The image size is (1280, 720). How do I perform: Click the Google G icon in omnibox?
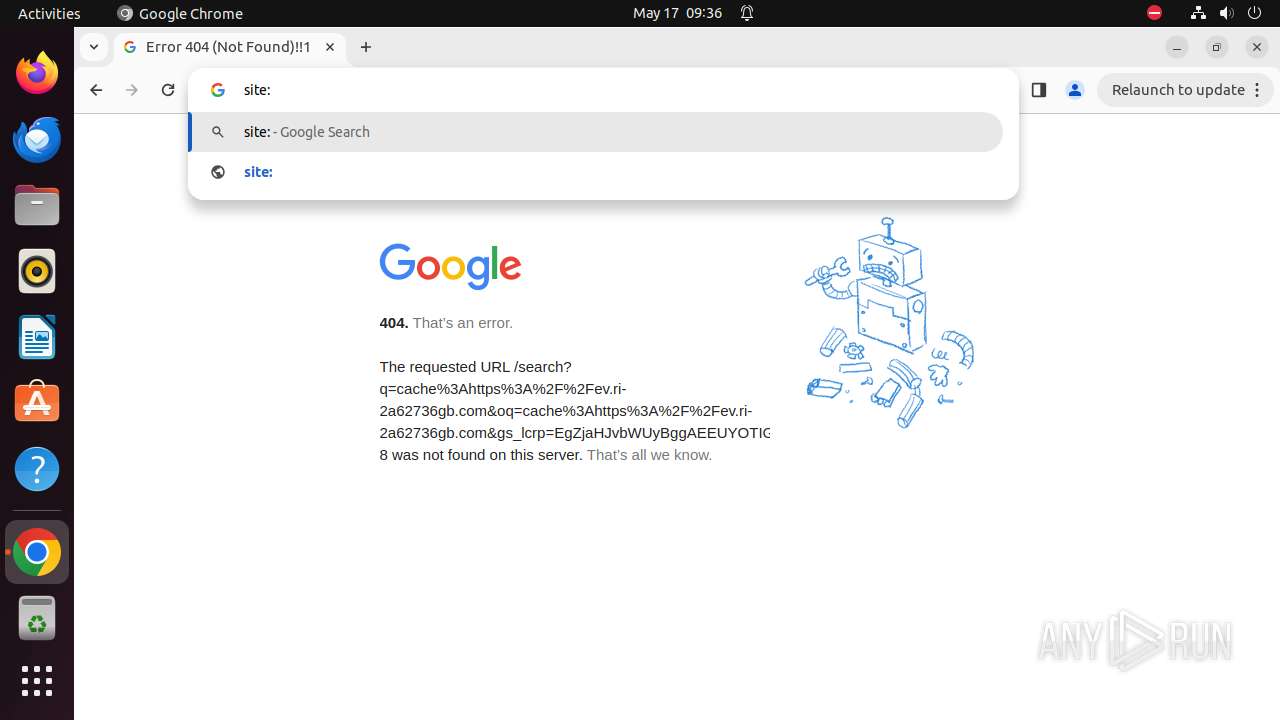point(218,90)
